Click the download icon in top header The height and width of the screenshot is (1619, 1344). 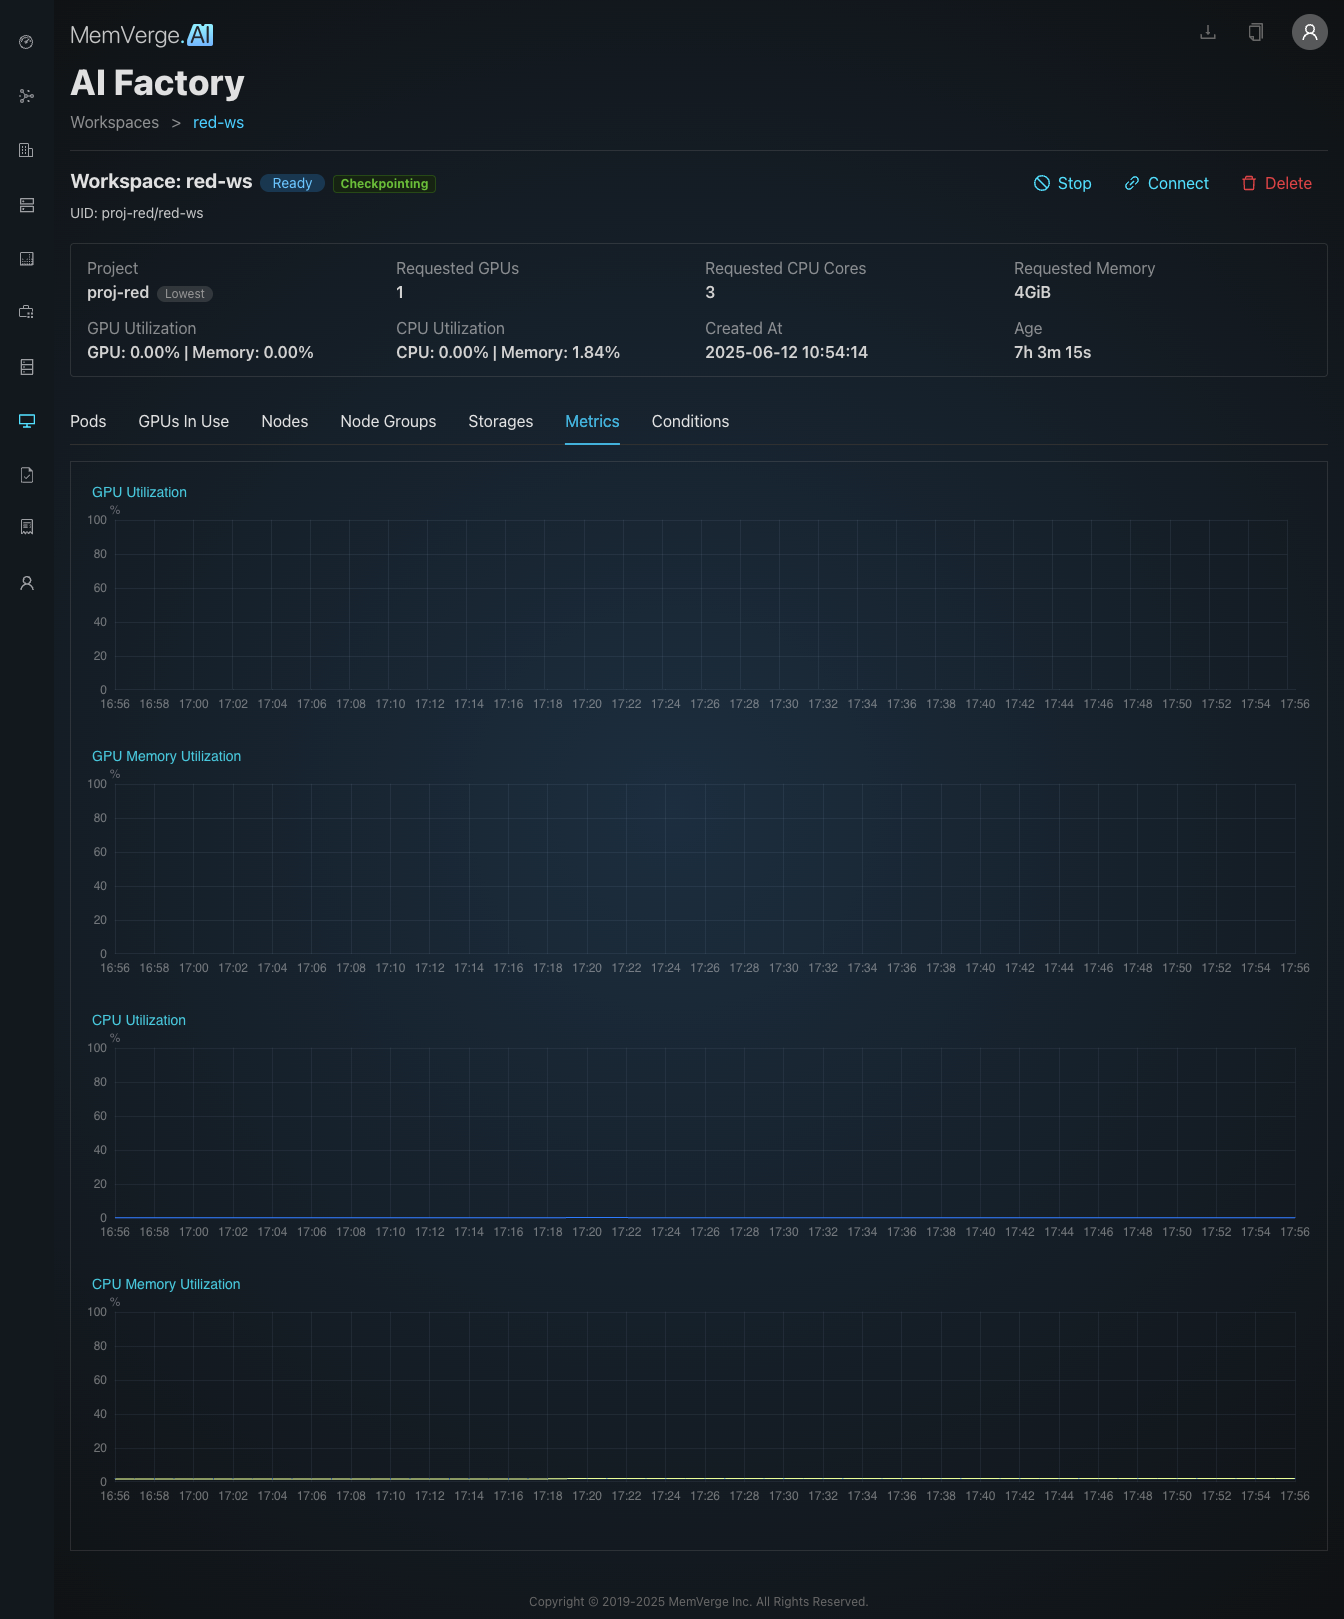1208,32
